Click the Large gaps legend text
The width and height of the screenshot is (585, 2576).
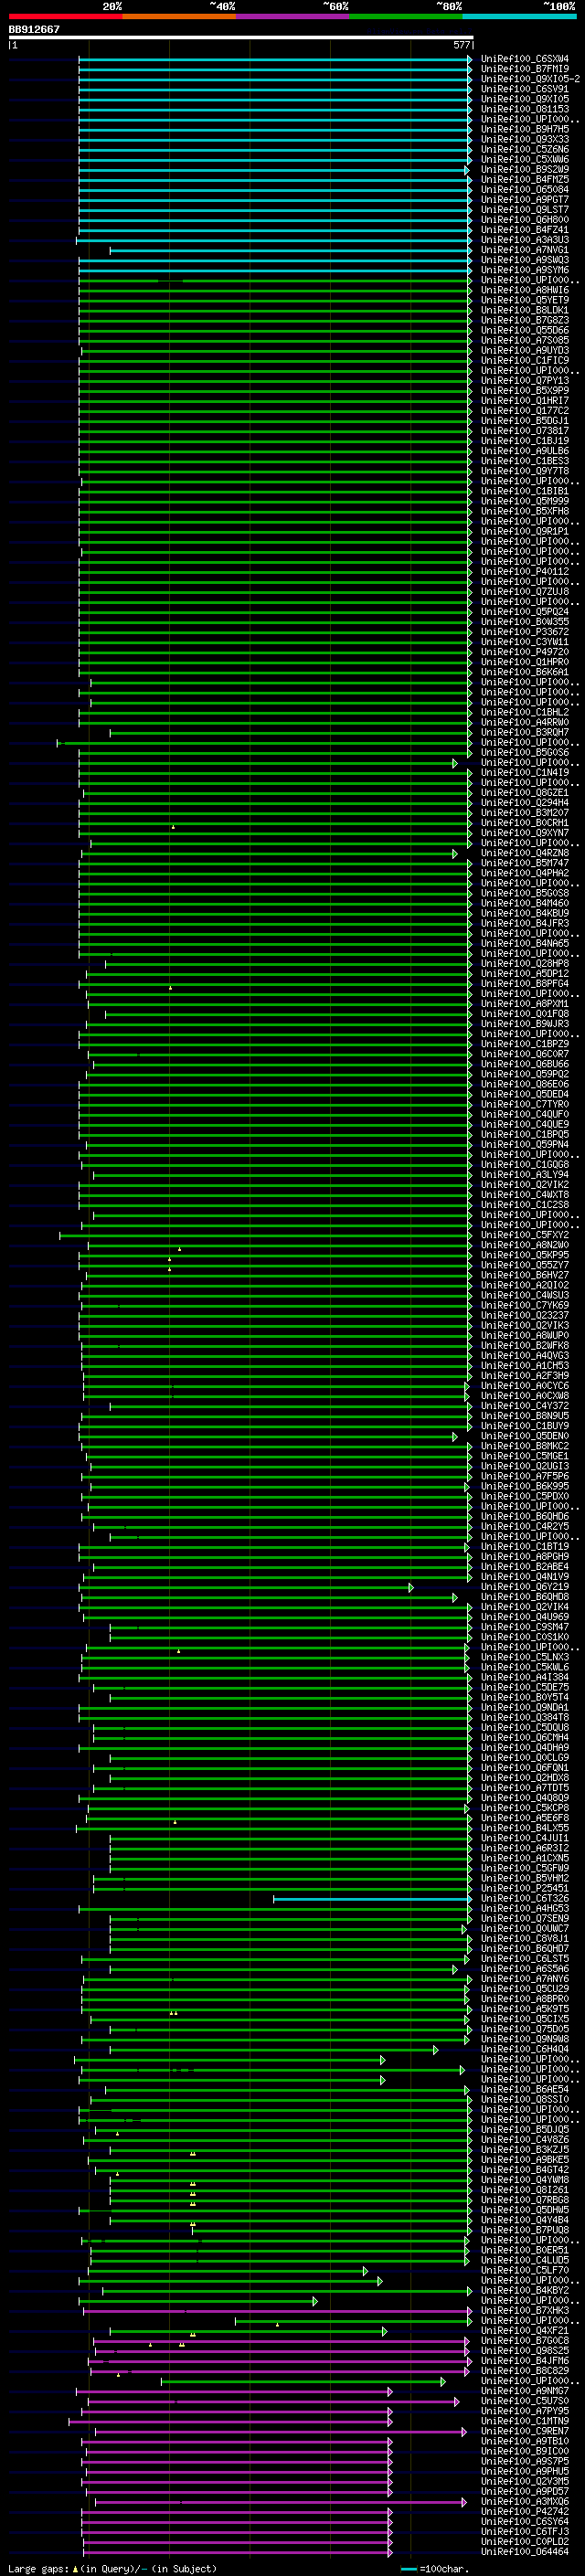[112, 2568]
